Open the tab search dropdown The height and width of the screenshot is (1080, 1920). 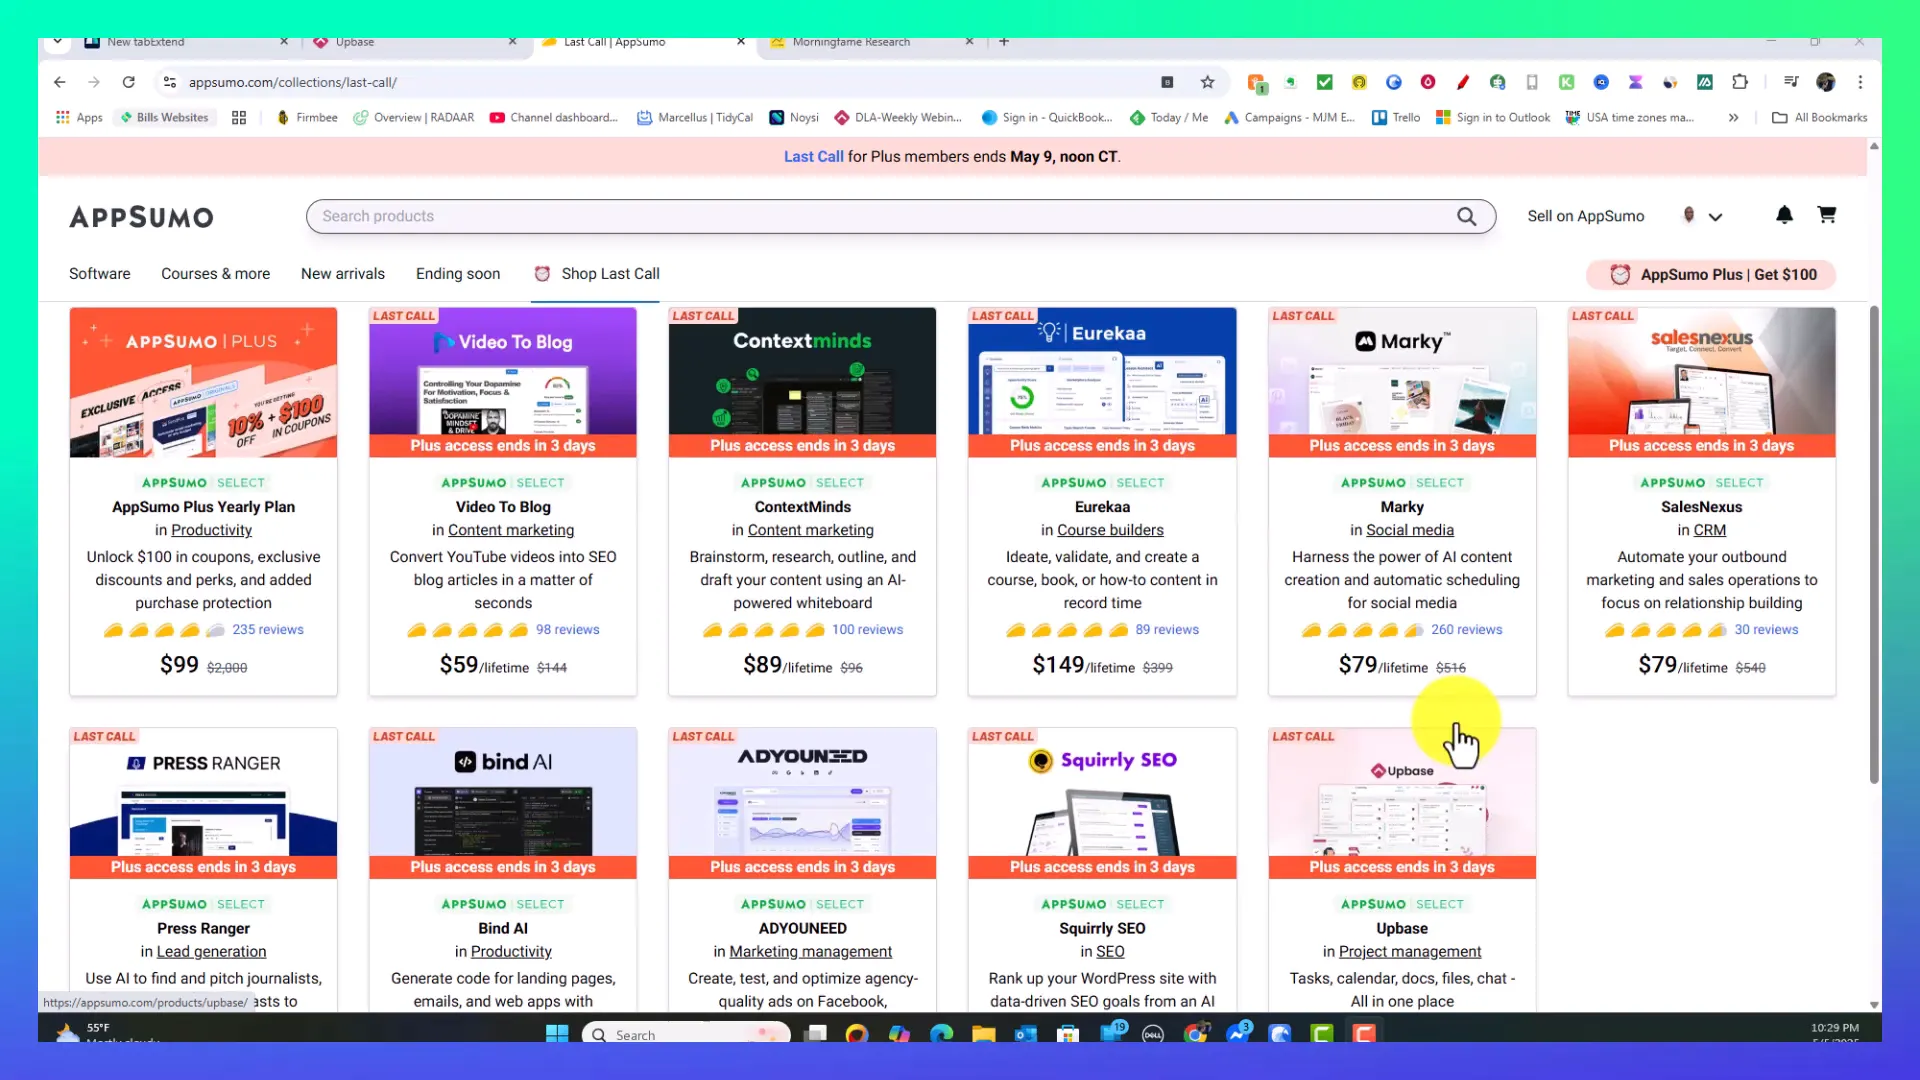click(57, 42)
